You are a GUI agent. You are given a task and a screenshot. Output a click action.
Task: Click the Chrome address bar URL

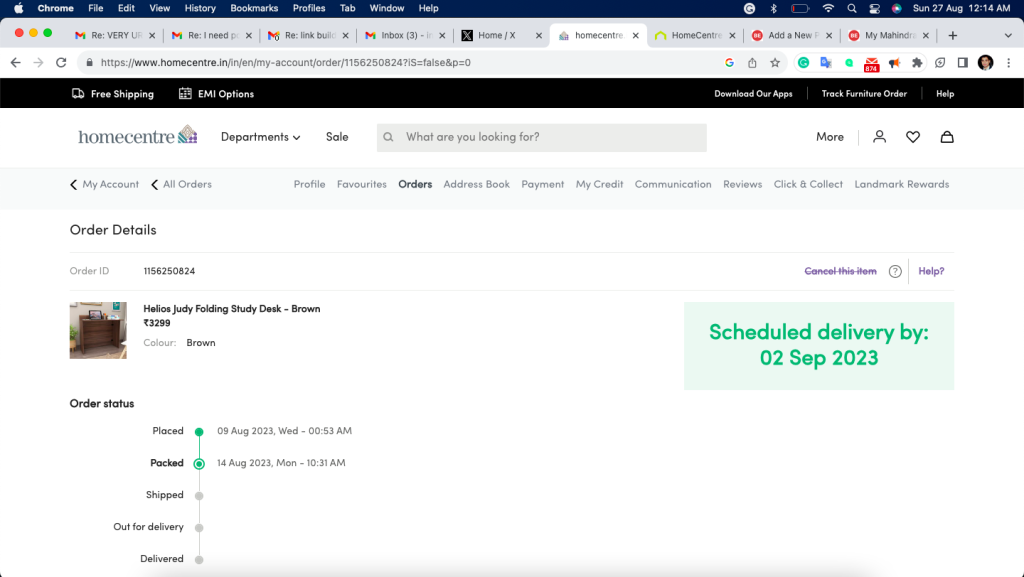(285, 63)
